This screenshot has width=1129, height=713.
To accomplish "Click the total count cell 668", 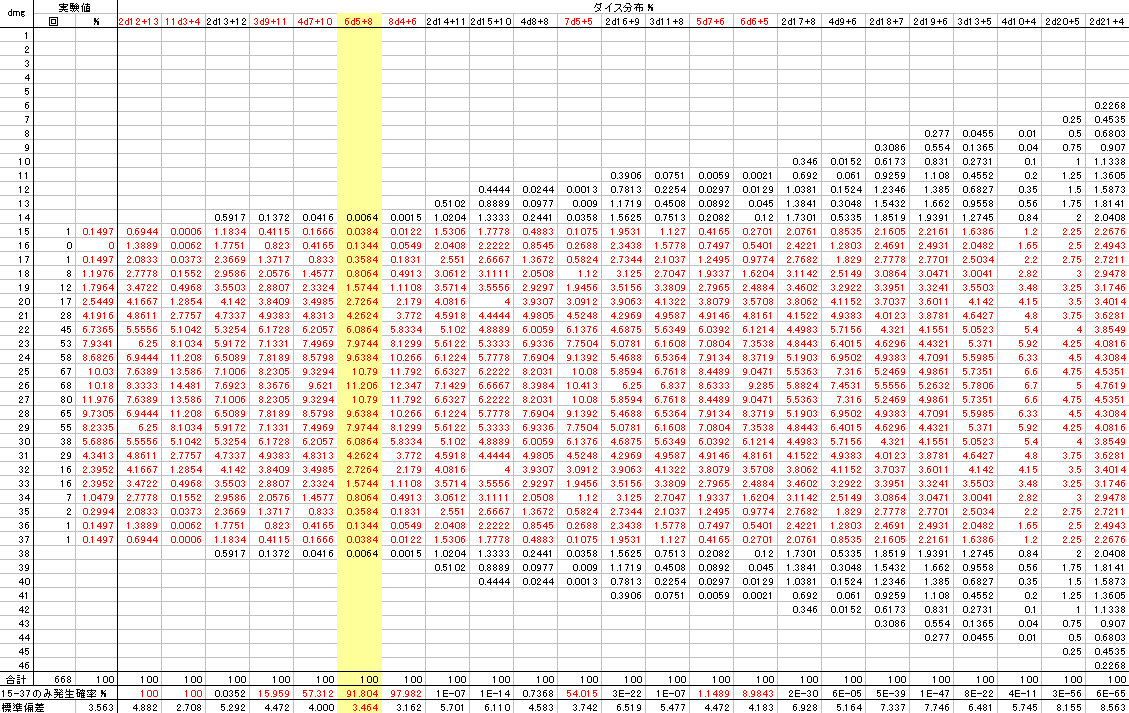I will coord(53,679).
